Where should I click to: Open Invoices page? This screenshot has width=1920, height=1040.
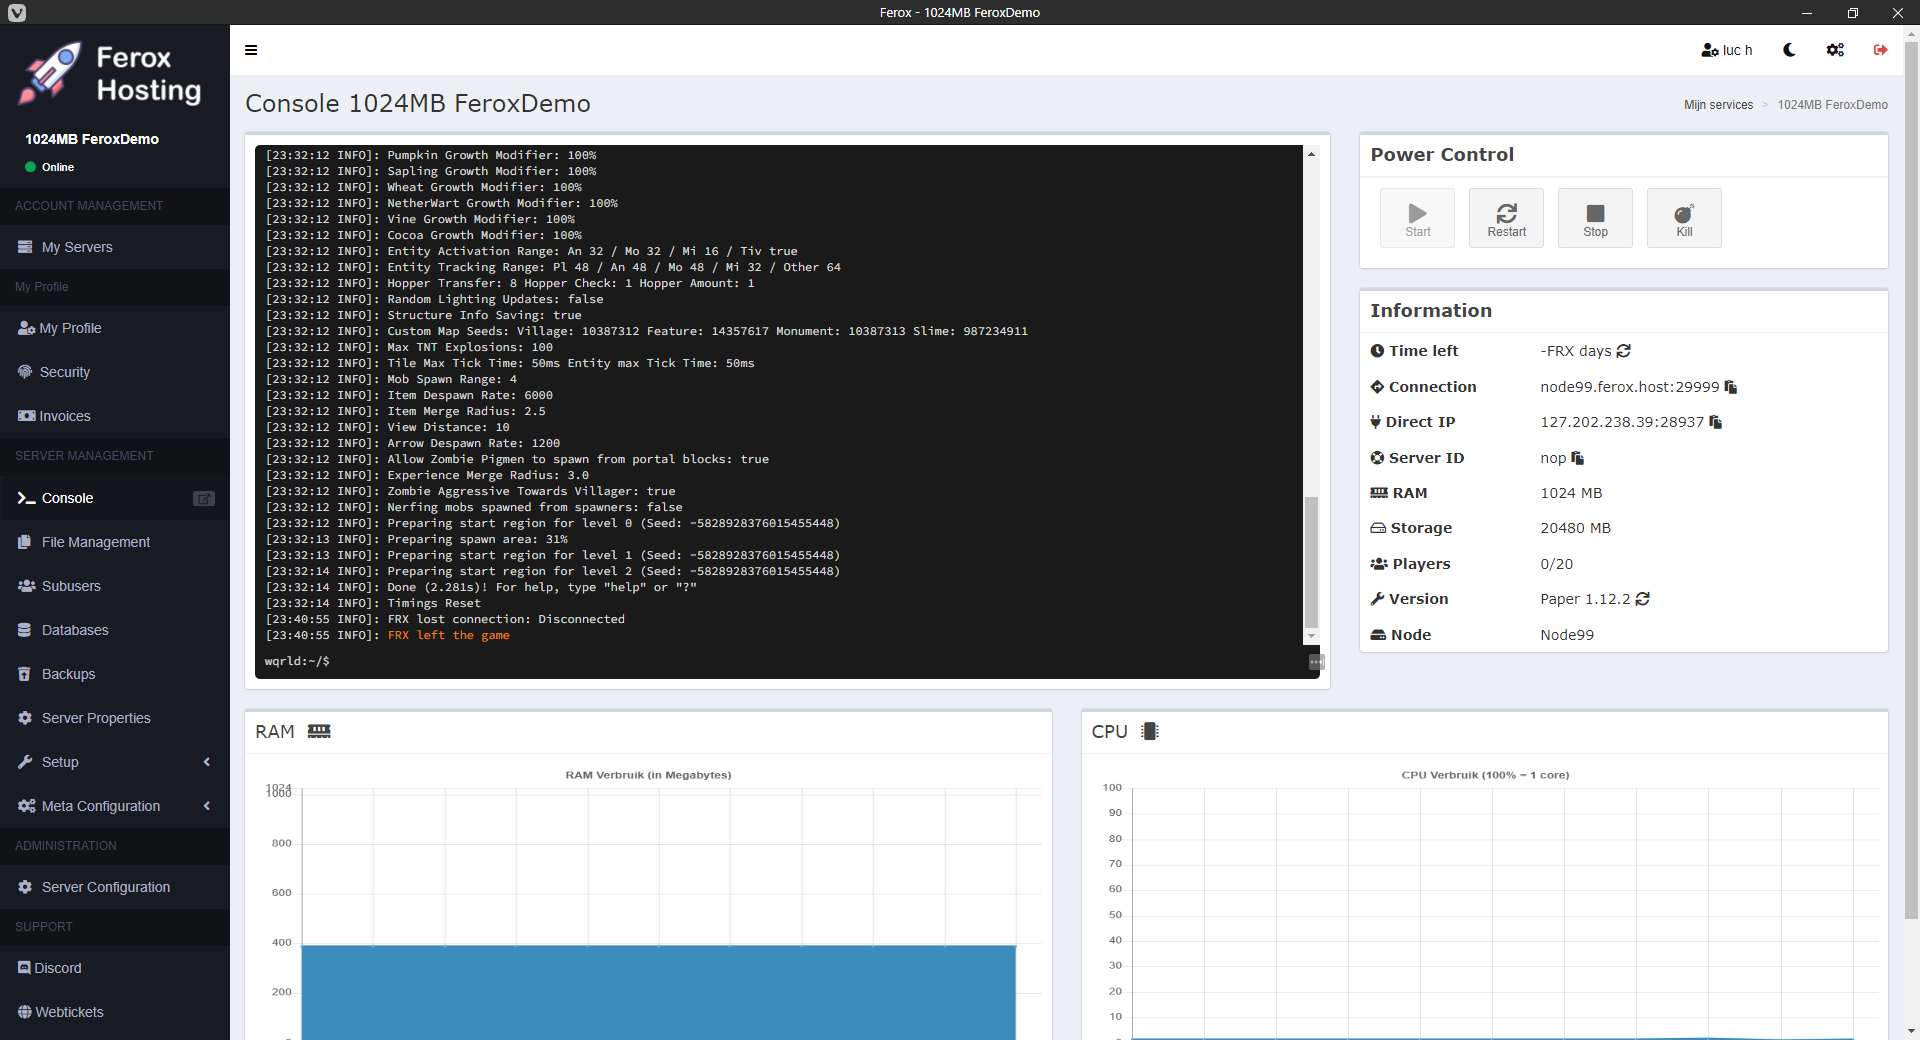(x=115, y=416)
